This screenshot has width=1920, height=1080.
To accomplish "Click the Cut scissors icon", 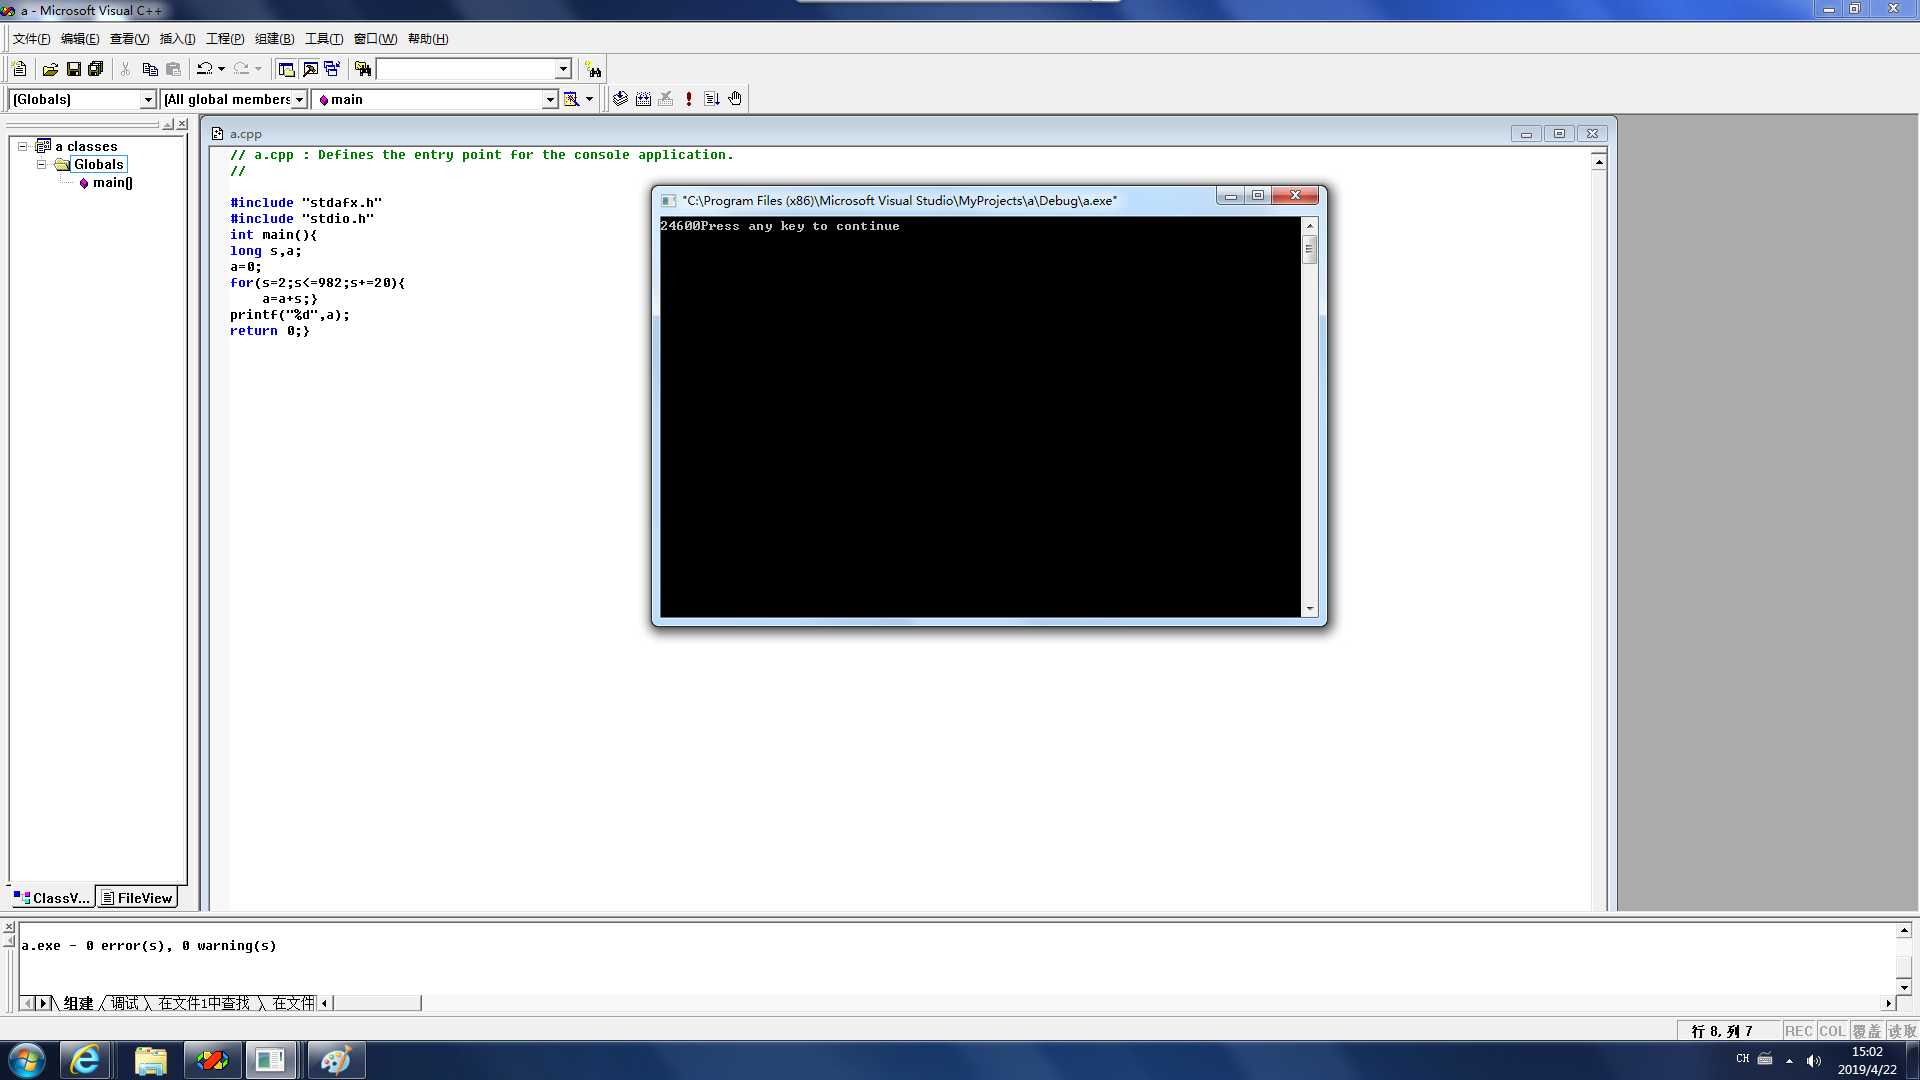I will coord(126,69).
